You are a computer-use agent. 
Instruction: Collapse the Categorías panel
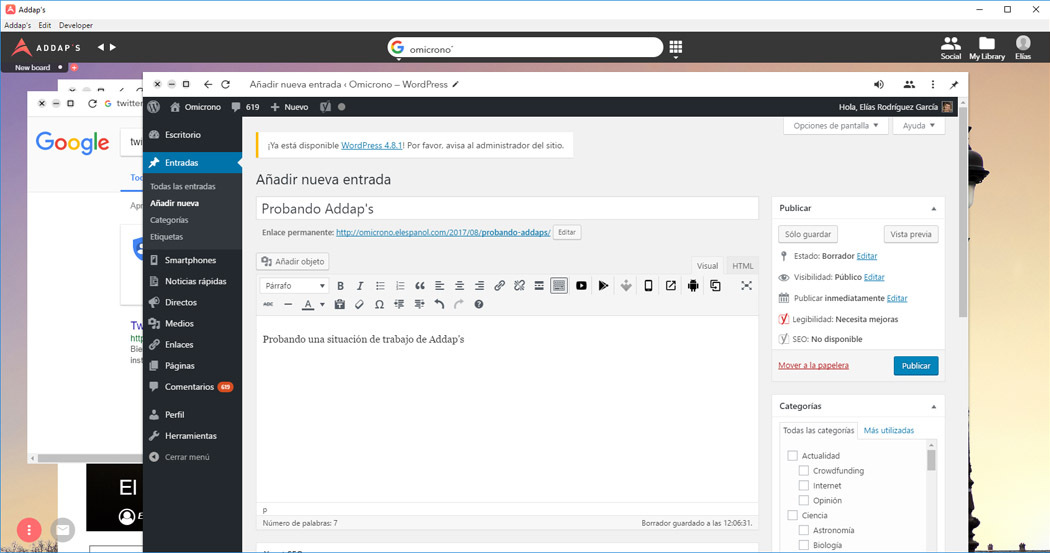coord(933,407)
